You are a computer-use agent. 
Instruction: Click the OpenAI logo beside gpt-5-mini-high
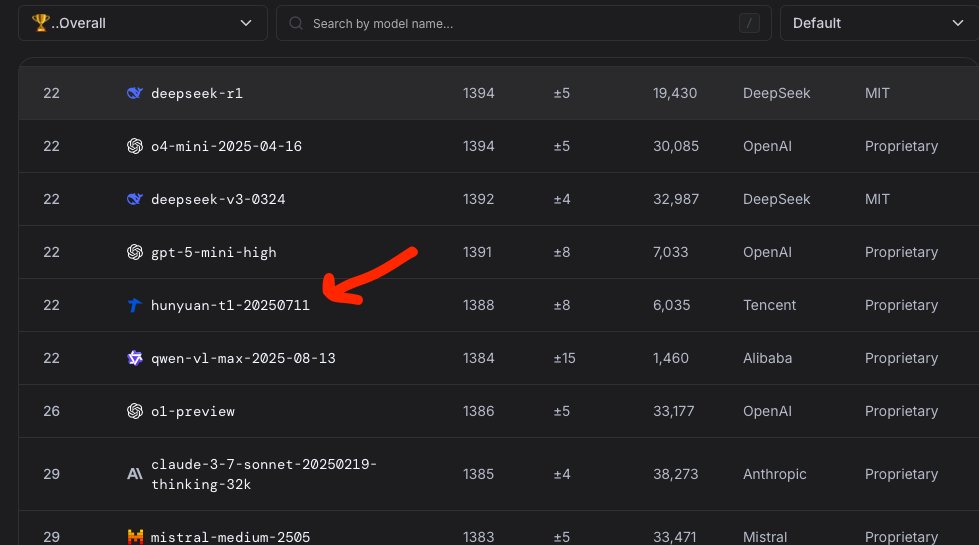[135, 252]
